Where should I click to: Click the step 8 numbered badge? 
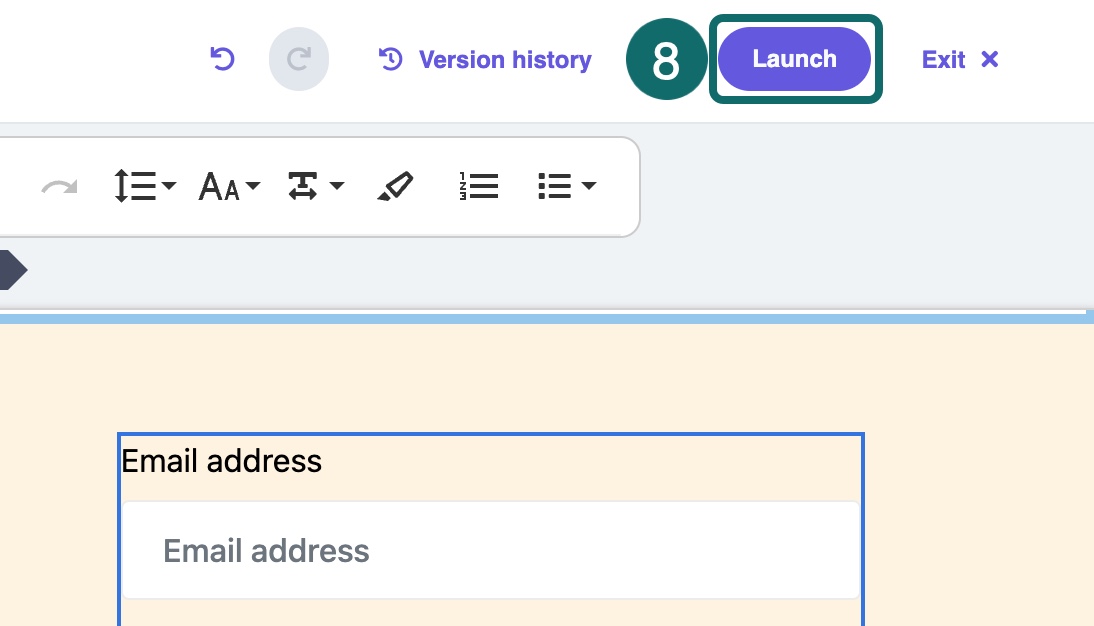tap(666, 60)
